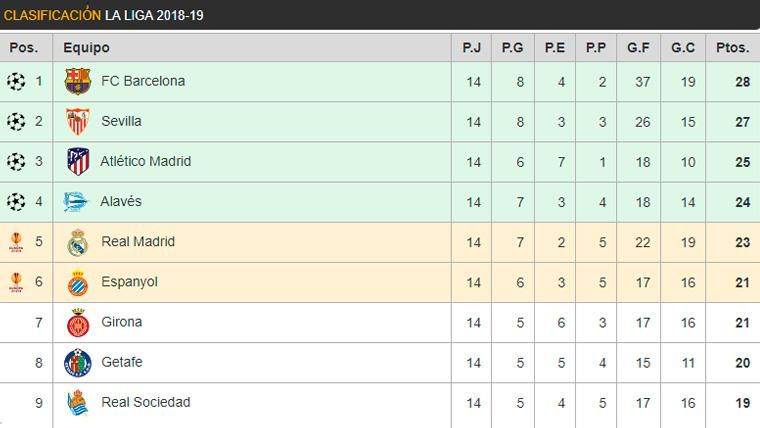
Task: Click the Alavés club crest
Action: pyautogui.click(x=77, y=202)
